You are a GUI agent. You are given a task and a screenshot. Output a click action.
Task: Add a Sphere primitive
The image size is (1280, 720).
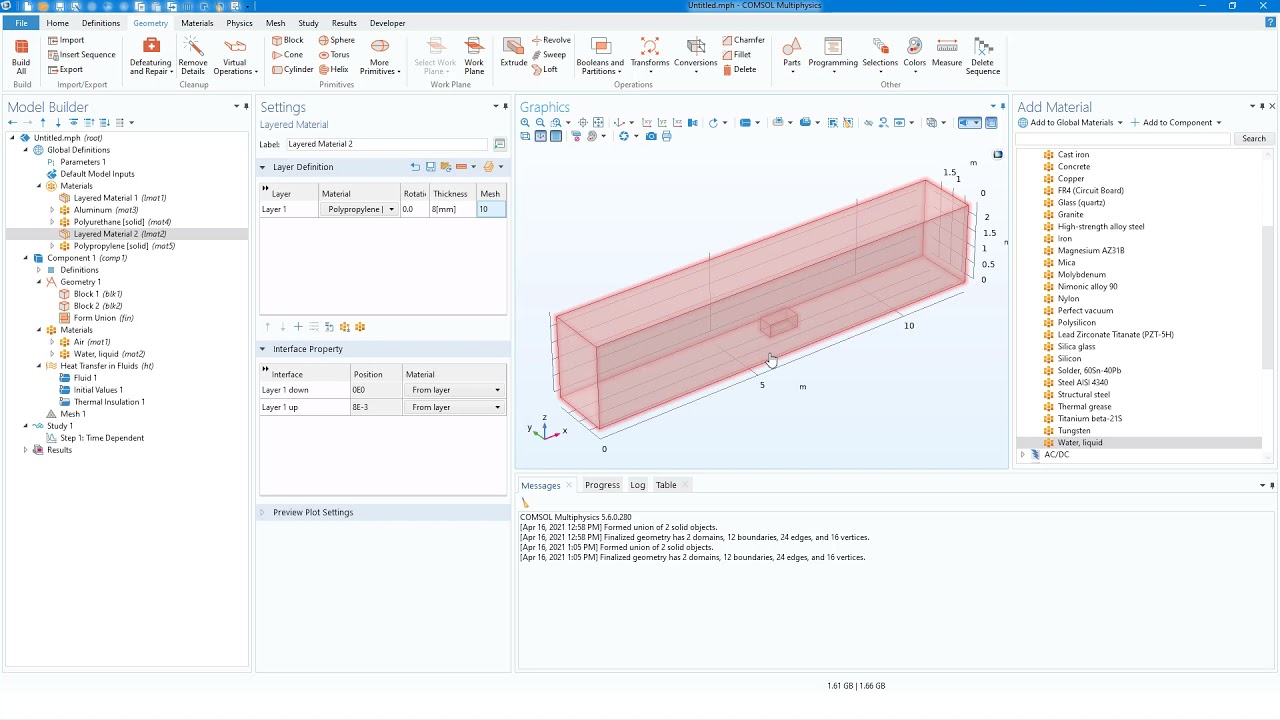tap(336, 41)
